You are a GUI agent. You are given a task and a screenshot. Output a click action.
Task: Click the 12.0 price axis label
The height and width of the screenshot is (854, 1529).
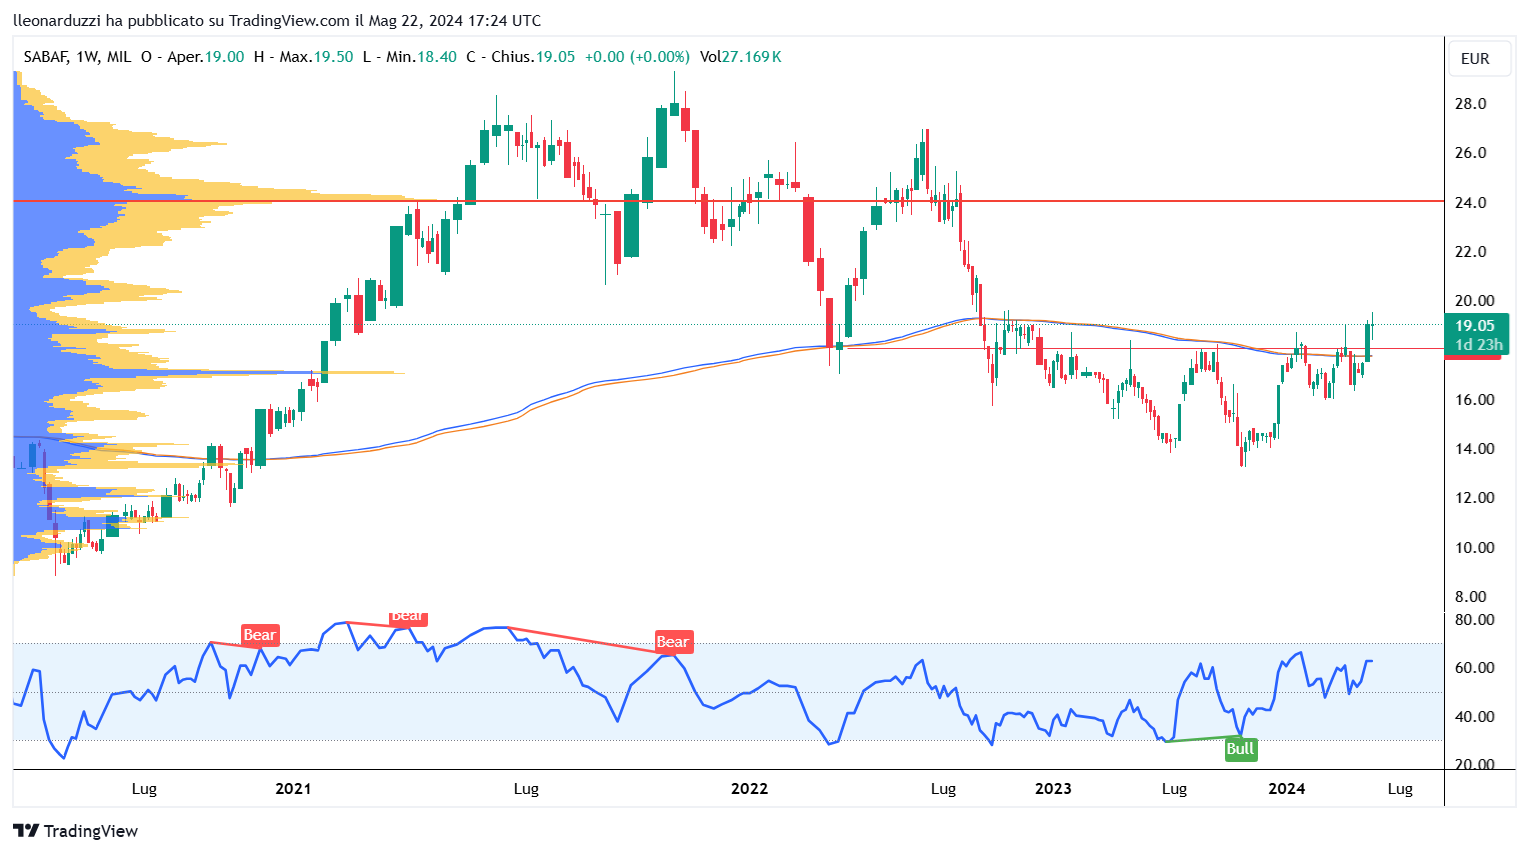click(1475, 498)
